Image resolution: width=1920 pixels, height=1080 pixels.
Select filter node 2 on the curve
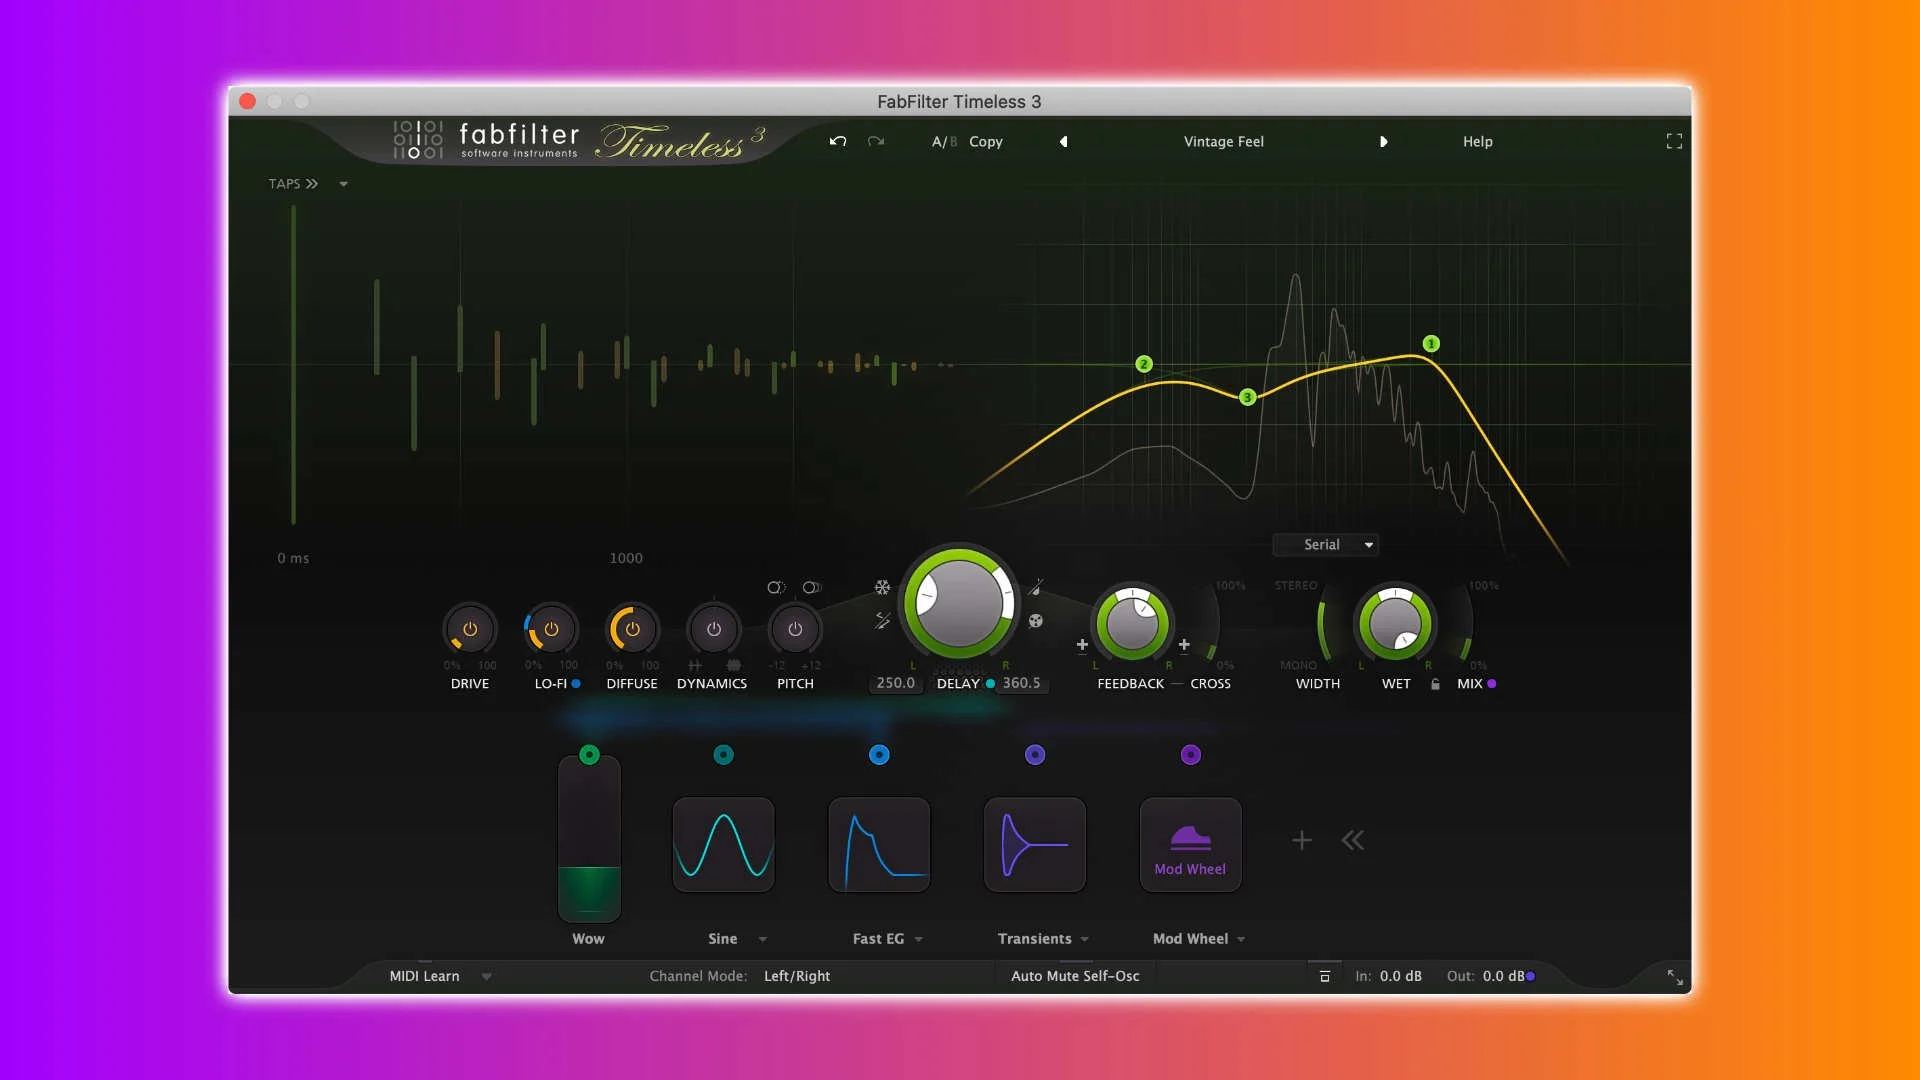tap(1144, 364)
